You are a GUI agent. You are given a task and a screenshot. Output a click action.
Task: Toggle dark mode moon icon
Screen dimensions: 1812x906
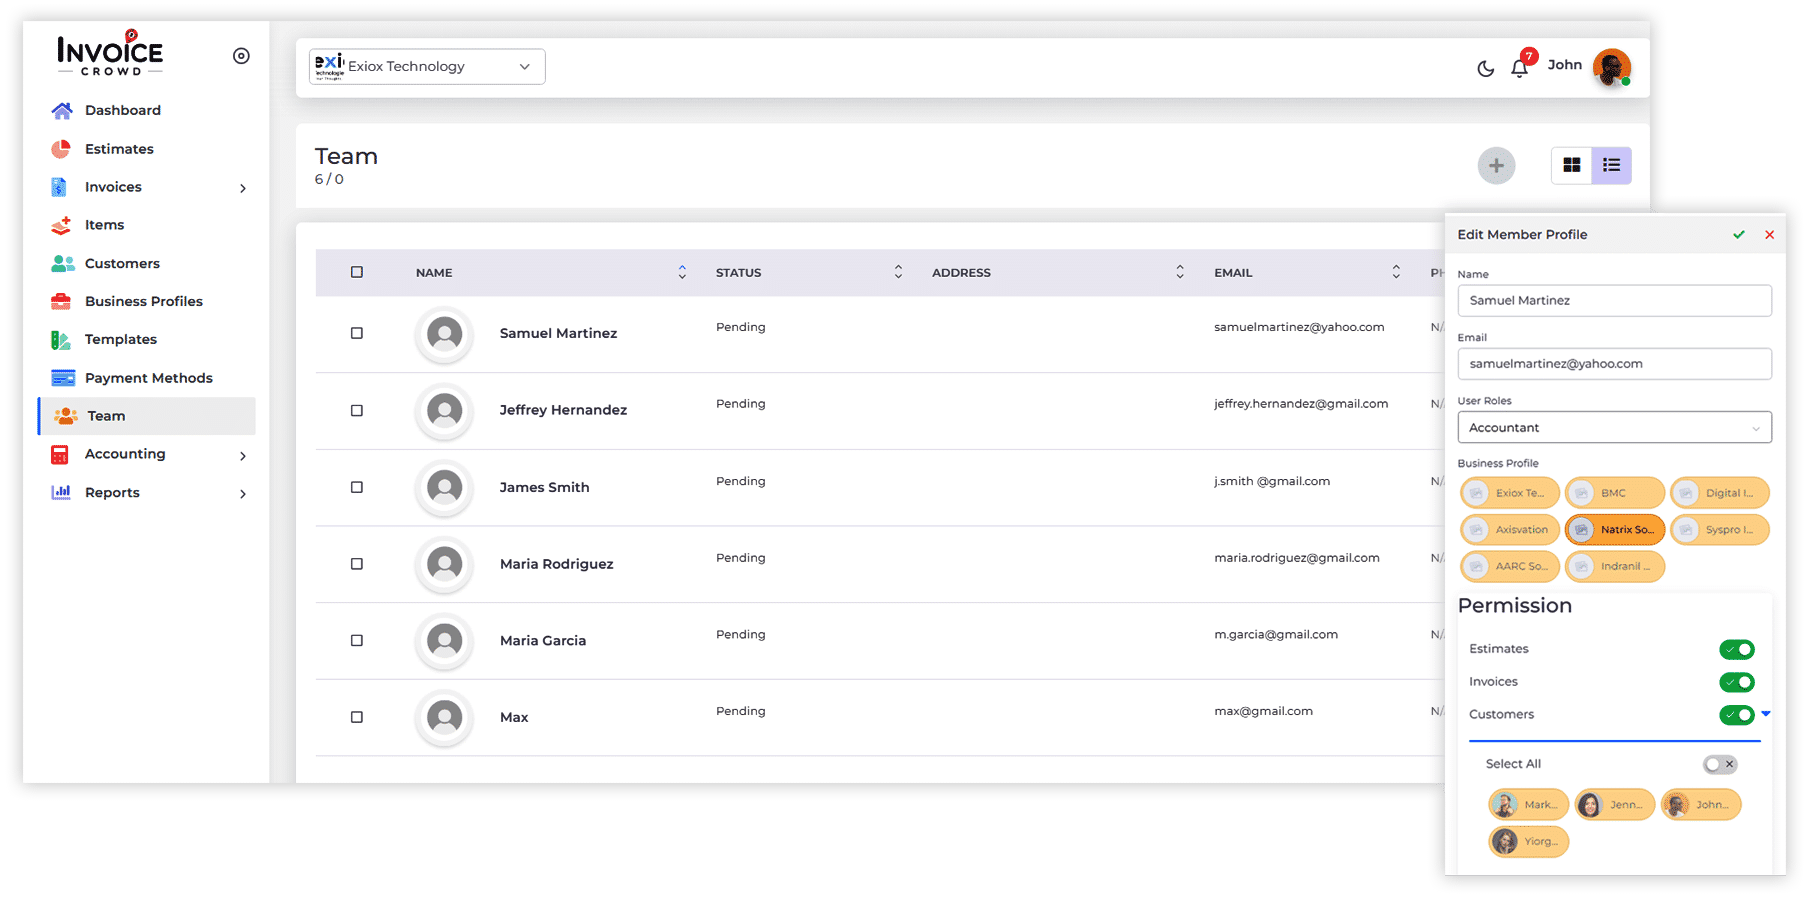[x=1485, y=68]
